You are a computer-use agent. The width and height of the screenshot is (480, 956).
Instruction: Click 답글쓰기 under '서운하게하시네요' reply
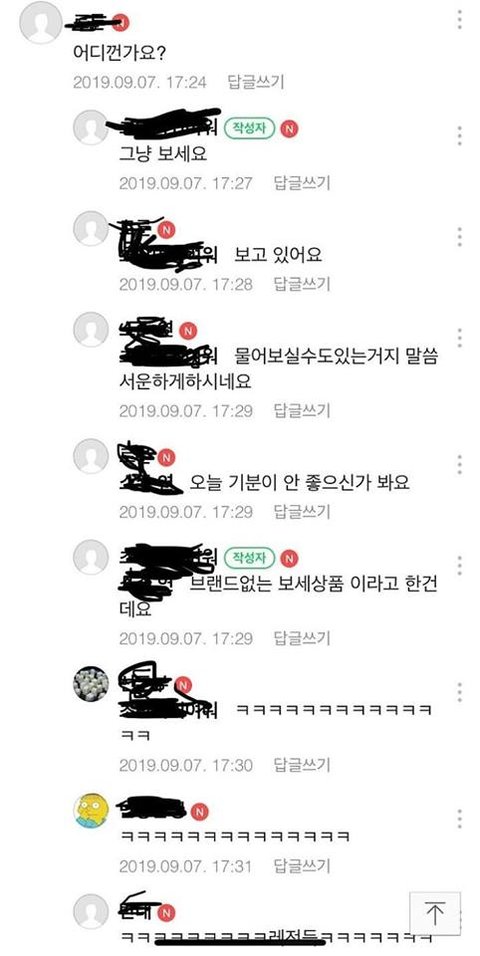coord(302,410)
